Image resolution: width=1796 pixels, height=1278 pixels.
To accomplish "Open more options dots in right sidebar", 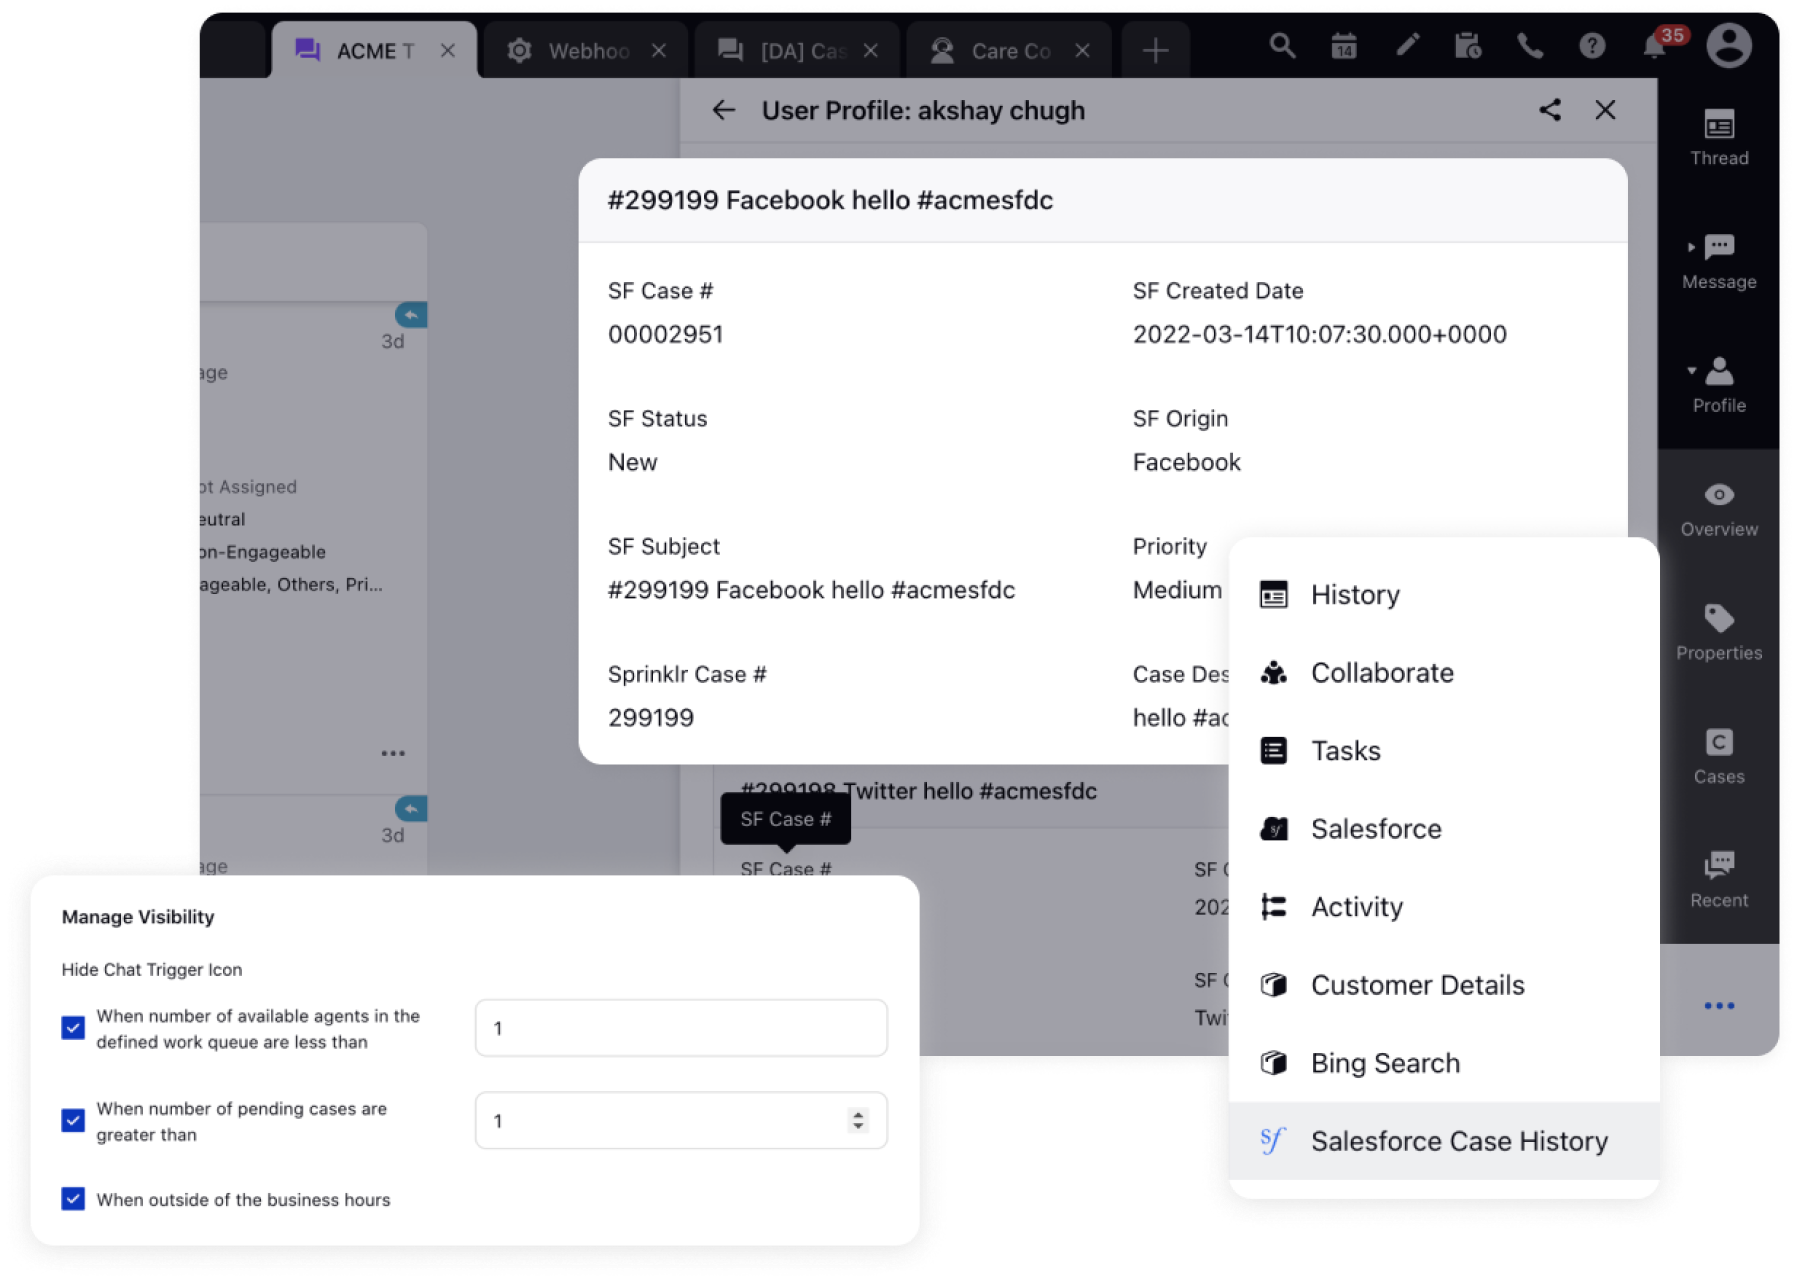I will tap(1719, 1006).
